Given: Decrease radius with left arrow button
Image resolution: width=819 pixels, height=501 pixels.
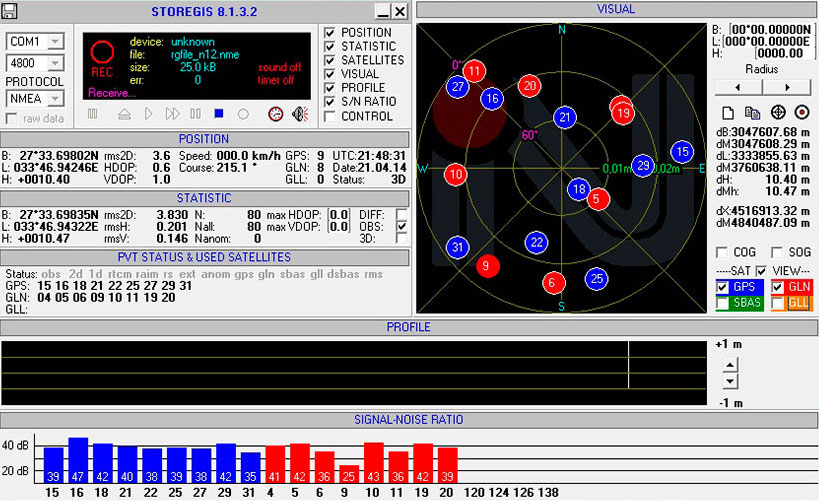Looking at the screenshot, I should (738, 87).
